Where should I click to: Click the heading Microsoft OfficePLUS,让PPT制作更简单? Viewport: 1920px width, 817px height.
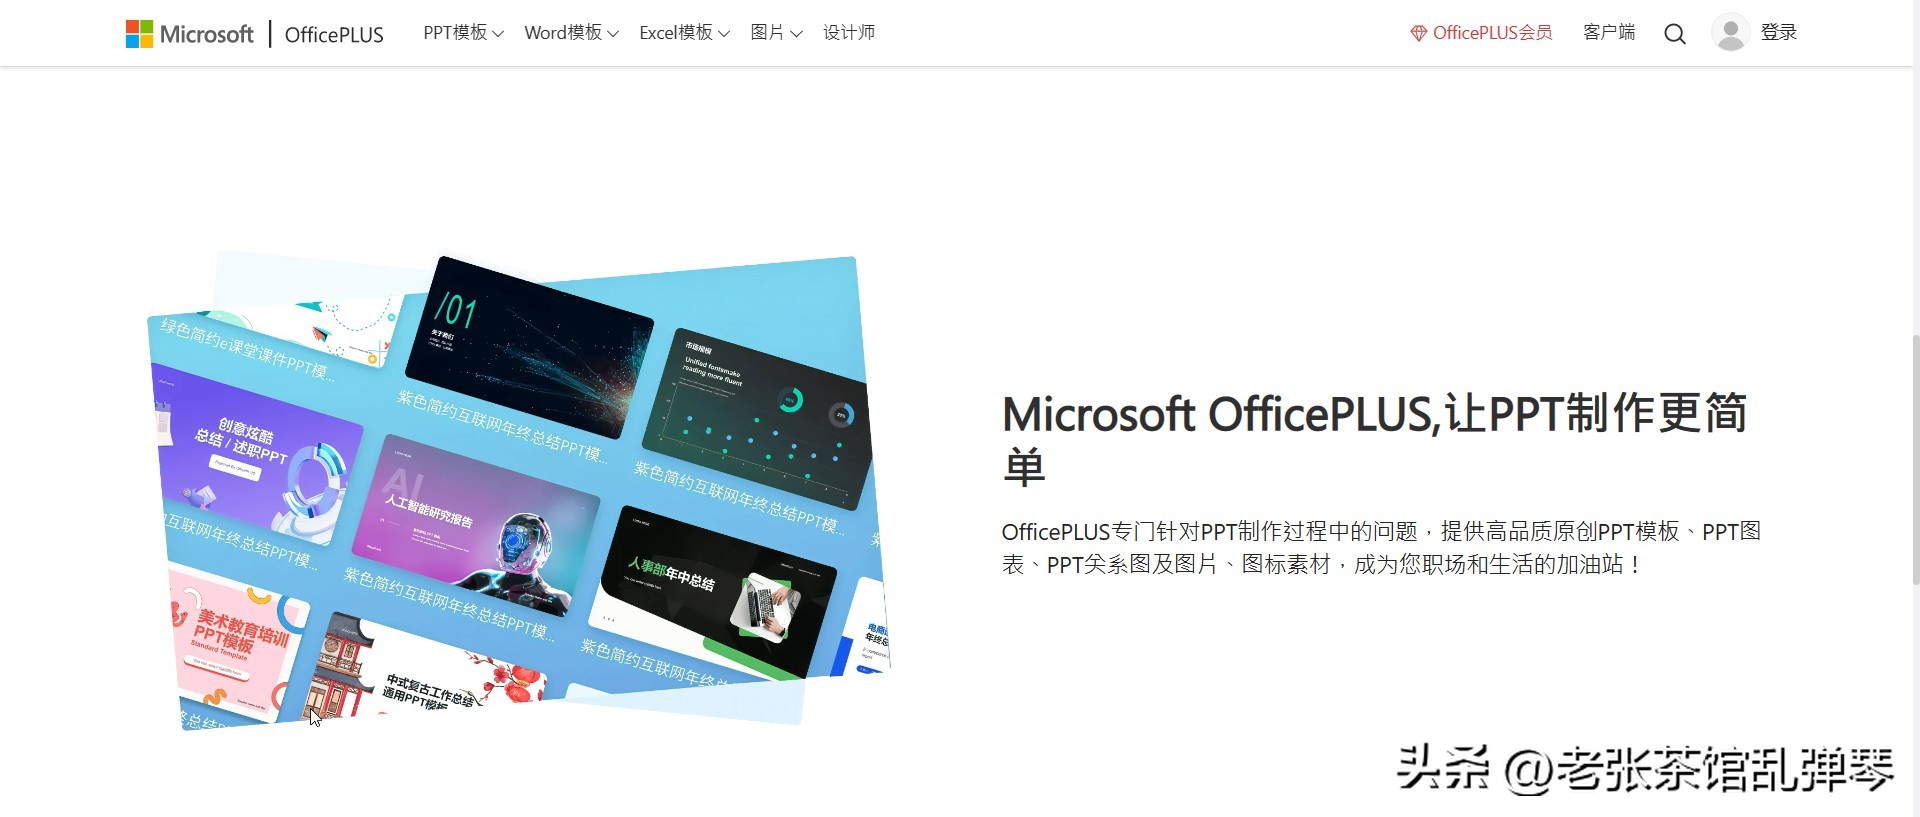pos(1375,440)
